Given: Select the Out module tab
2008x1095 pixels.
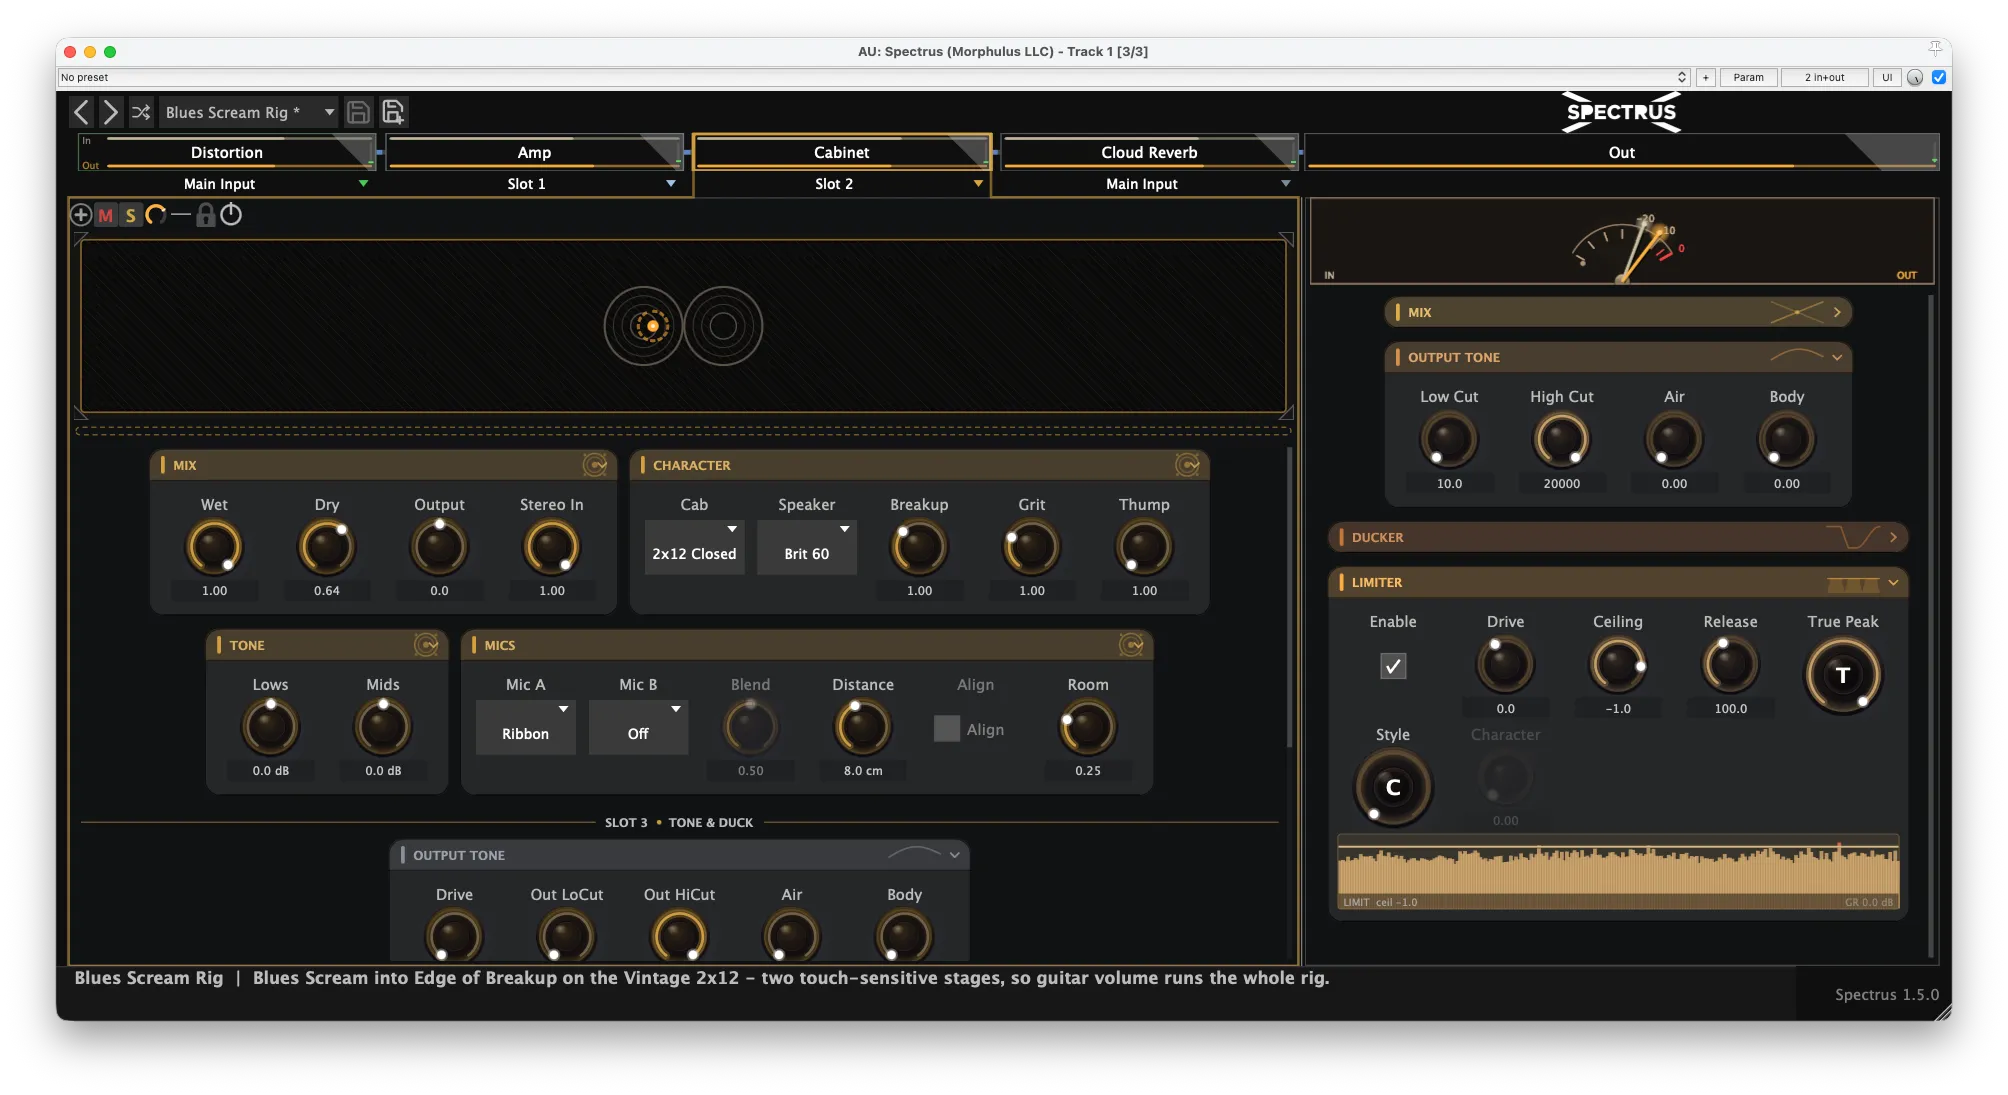Looking at the screenshot, I should 1621,152.
